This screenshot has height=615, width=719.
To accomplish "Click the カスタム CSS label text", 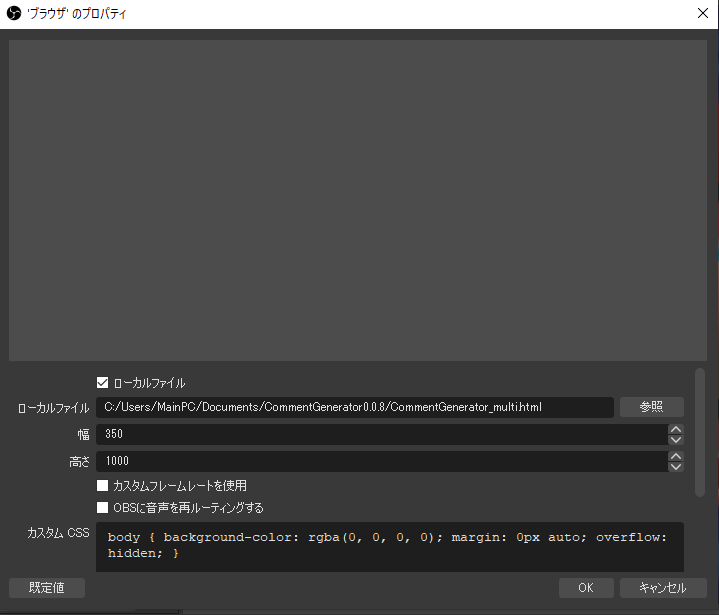I will click(x=58, y=532).
